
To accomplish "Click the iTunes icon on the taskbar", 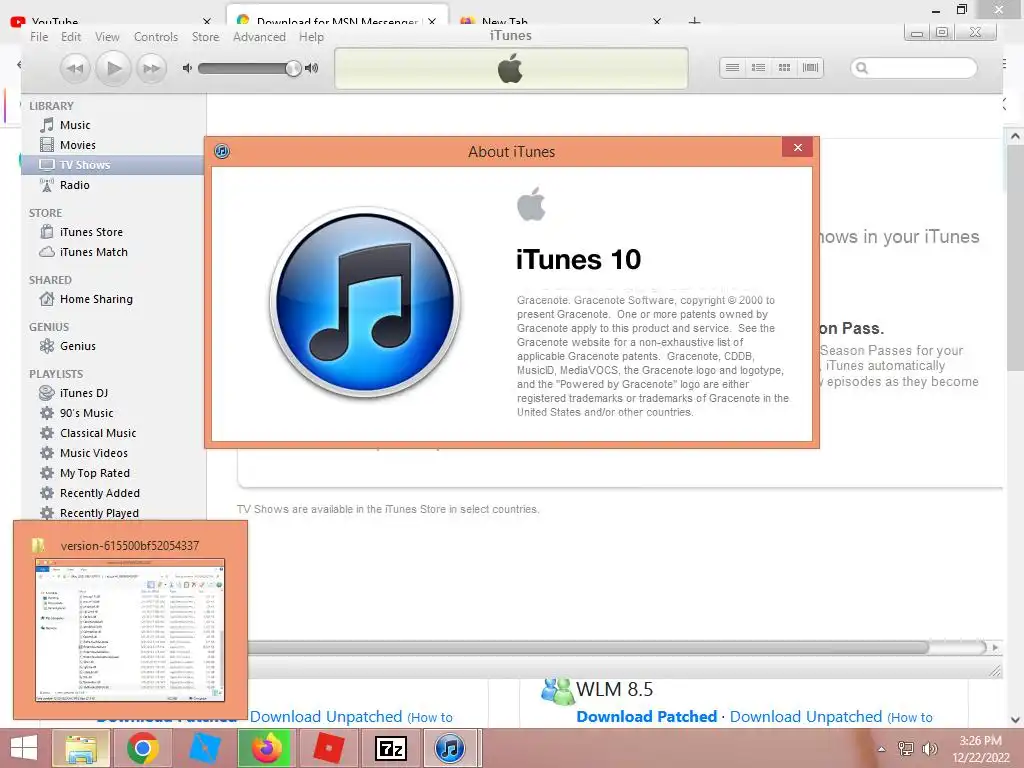I will pos(449,748).
